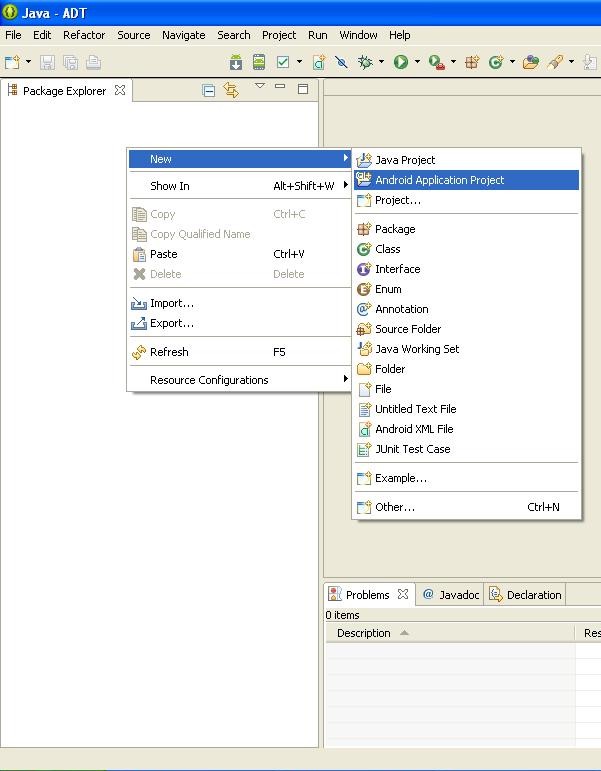Image resolution: width=601 pixels, height=771 pixels.
Task: Switch to the Javadoc tab
Action: tap(451, 594)
